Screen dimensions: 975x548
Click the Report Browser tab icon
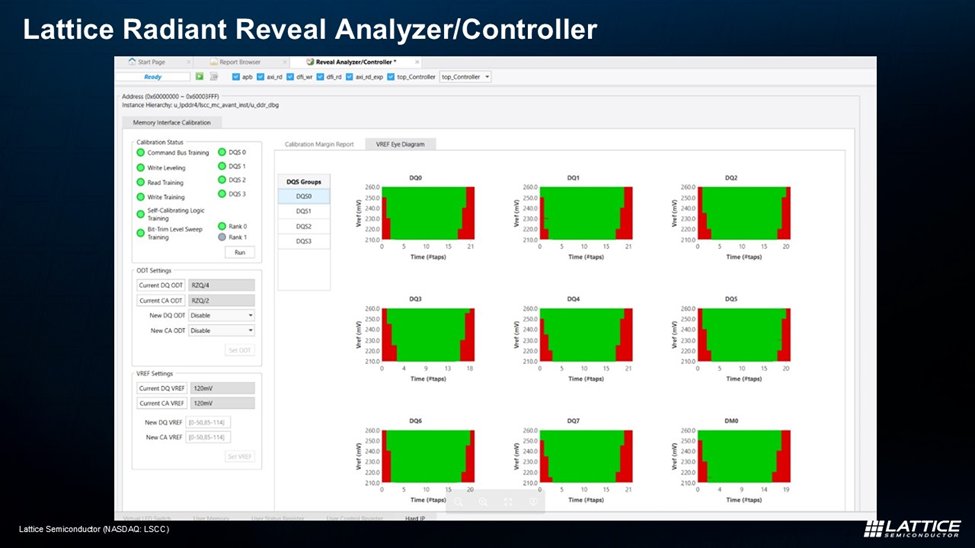213,62
